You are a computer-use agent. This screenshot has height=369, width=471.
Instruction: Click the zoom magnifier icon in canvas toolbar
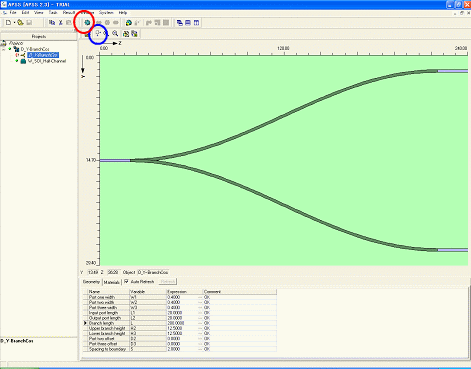click(x=115, y=34)
